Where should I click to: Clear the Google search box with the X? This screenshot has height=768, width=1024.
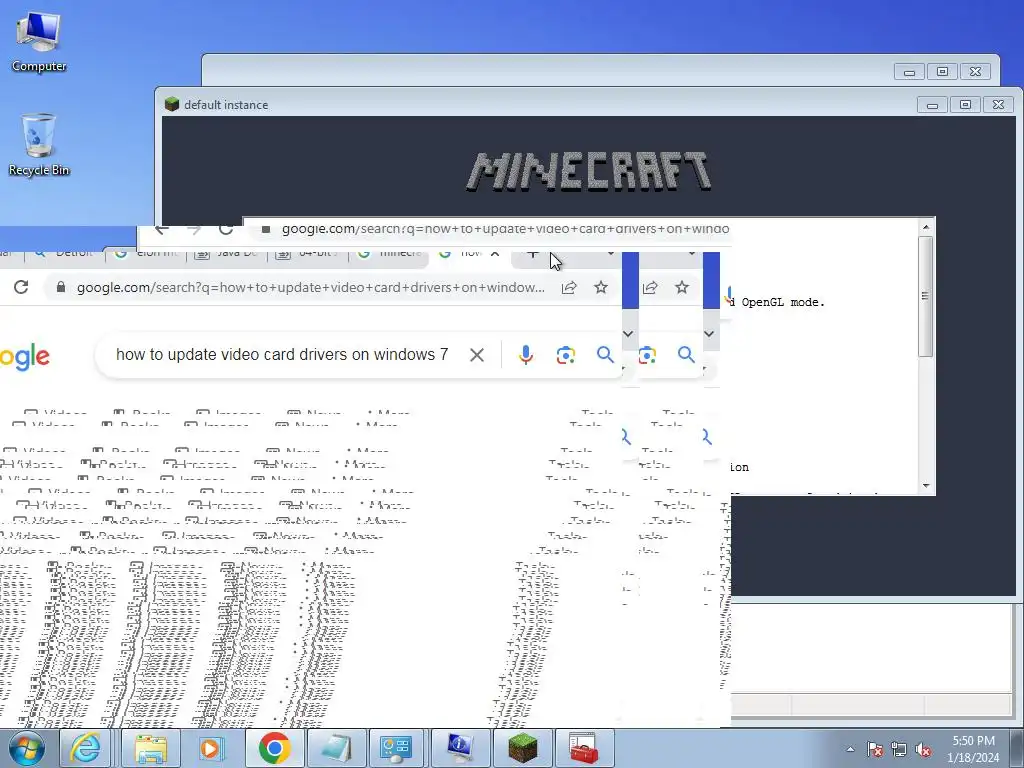coord(477,355)
